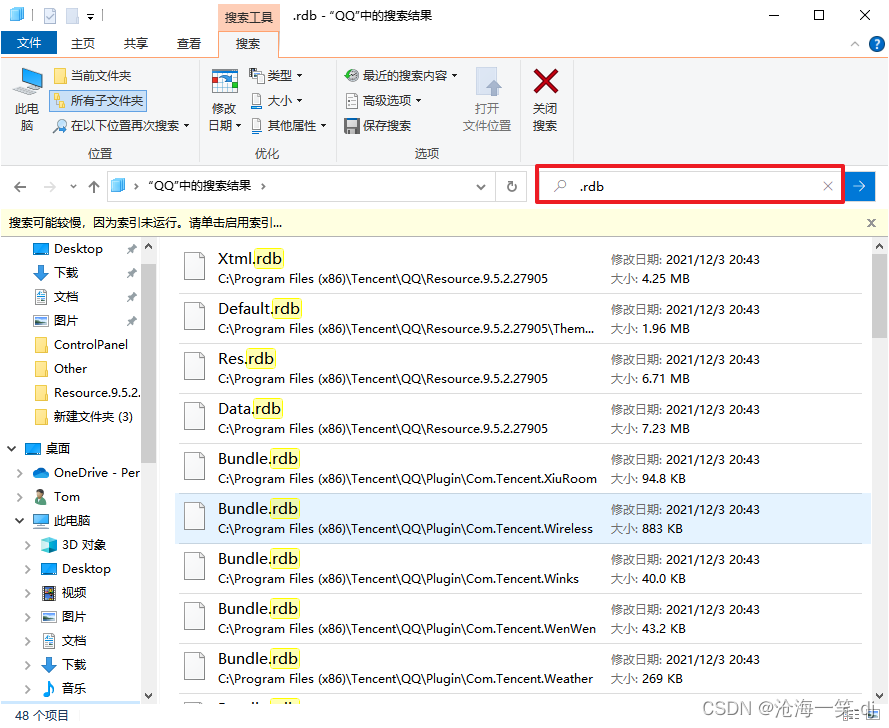Click the Bundle.rdb file icon for Com.Tencent.Winks
This screenshot has height=728, width=889.
(194, 566)
